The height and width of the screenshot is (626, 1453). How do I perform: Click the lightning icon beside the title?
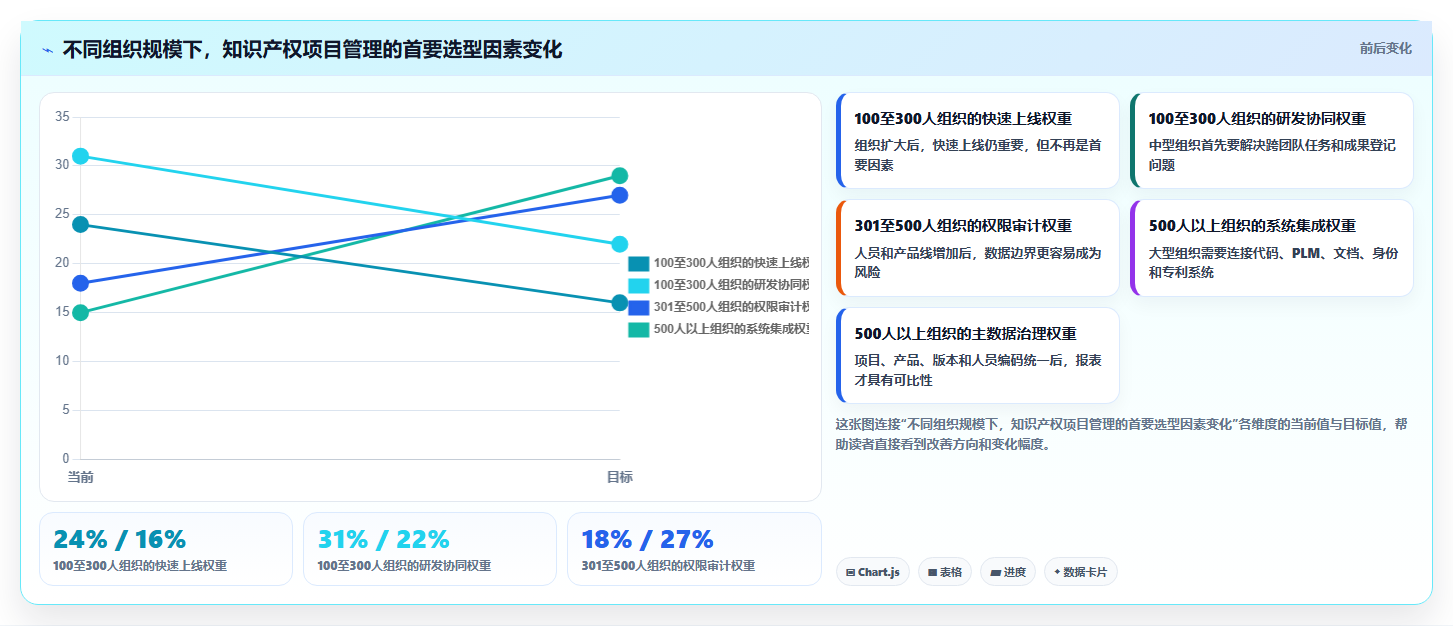(48, 50)
